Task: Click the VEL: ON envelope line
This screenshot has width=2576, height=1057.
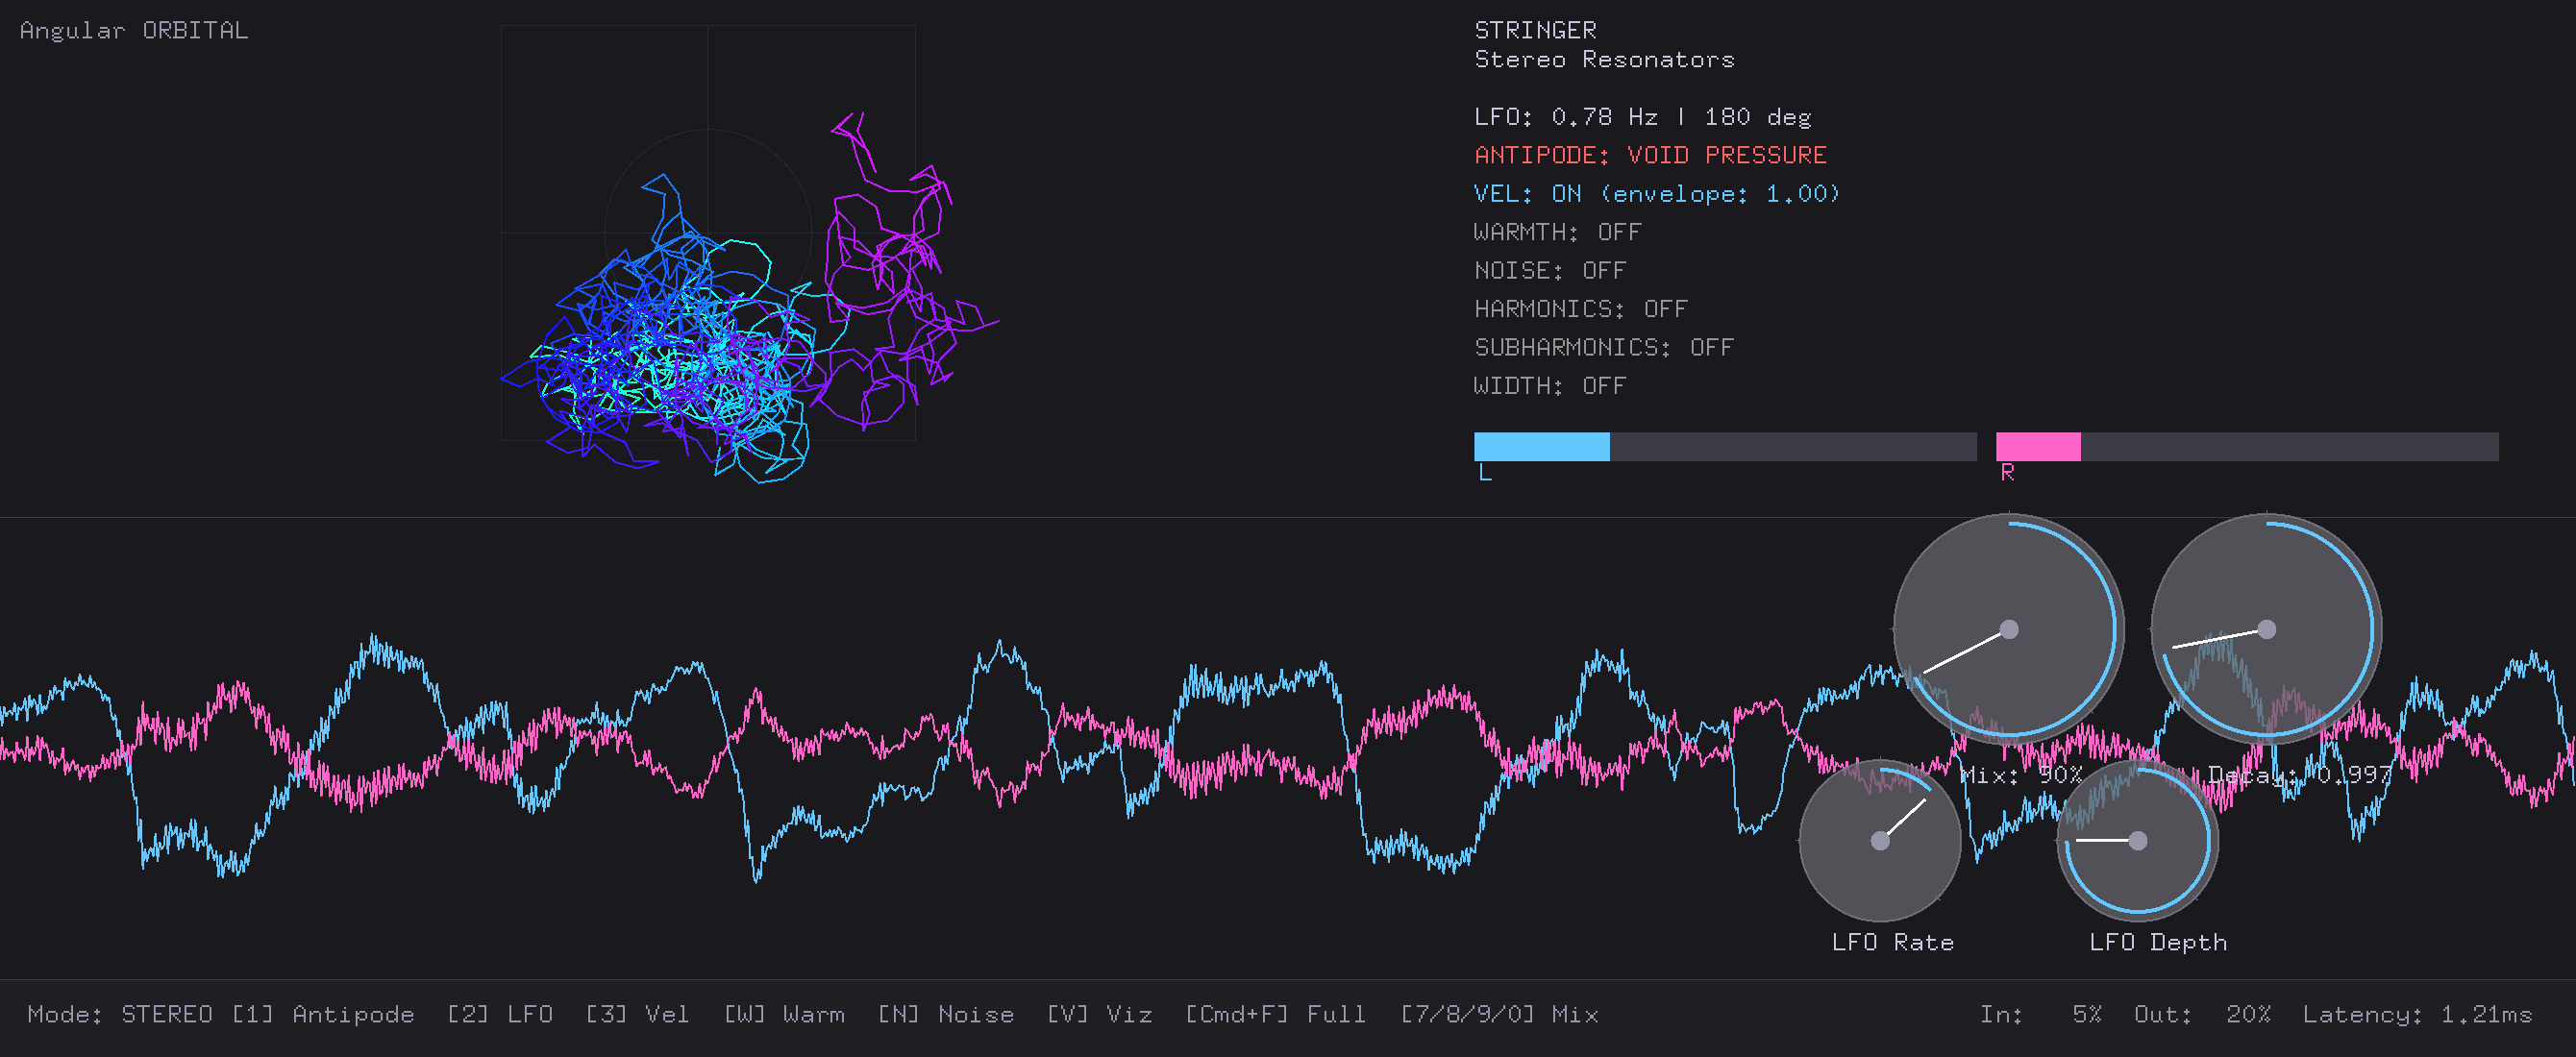Action: (1656, 194)
